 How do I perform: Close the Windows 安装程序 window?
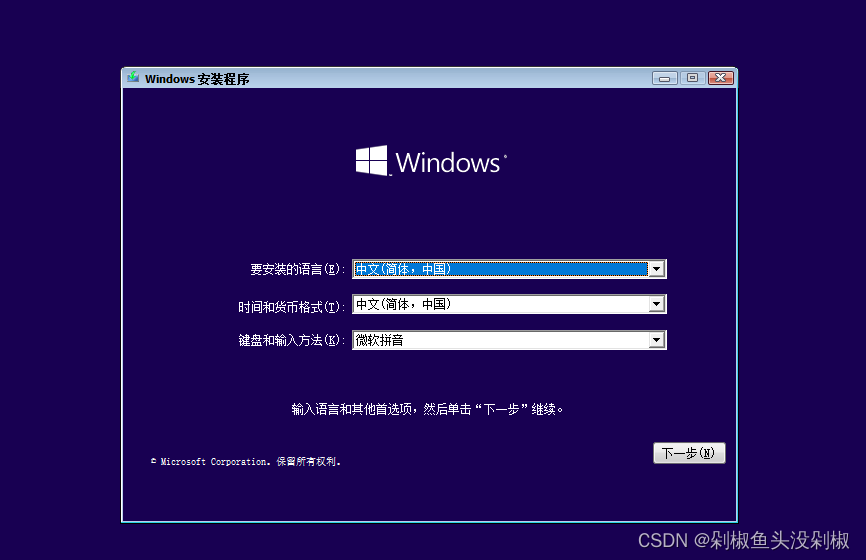(721, 78)
